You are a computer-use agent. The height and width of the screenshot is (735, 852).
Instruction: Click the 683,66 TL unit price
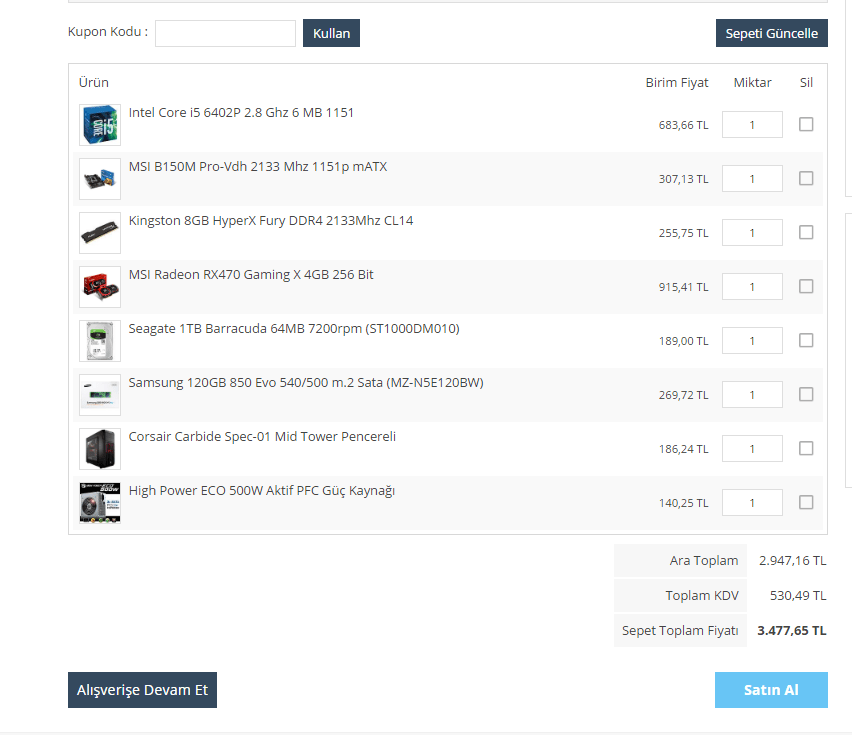tap(684, 125)
